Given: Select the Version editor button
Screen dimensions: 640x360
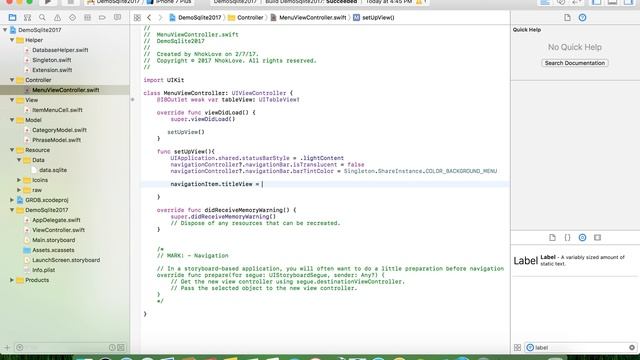Looking at the screenshot, I should [x=577, y=2].
